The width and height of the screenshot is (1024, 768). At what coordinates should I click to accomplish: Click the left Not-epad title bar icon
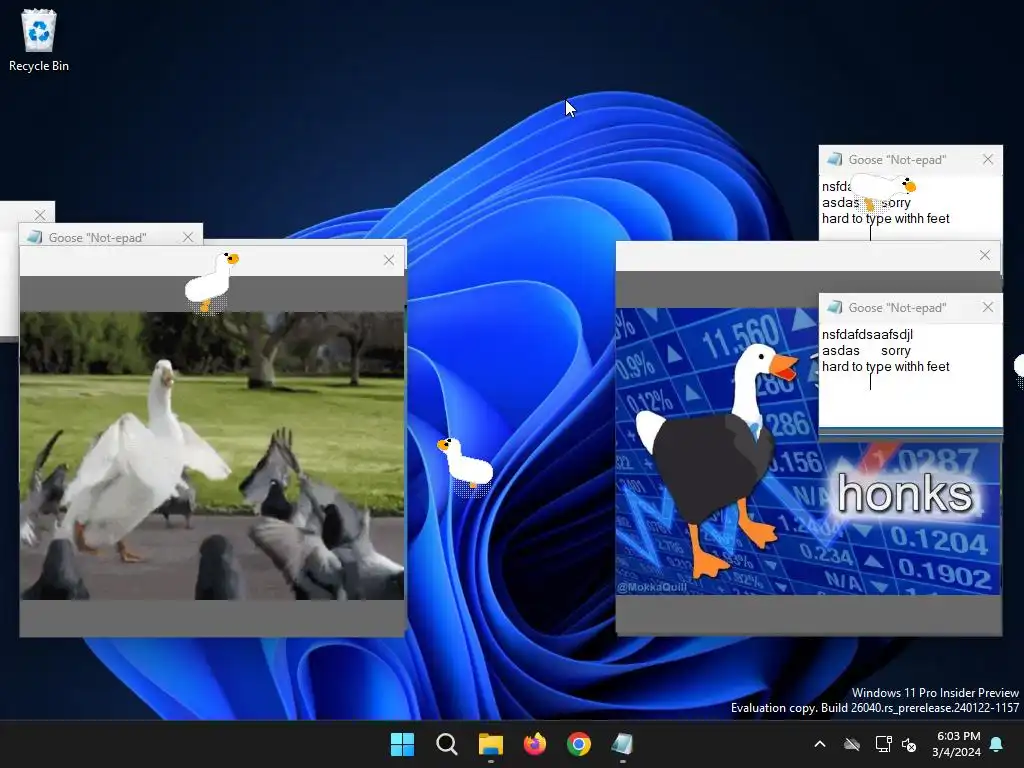coord(34,237)
